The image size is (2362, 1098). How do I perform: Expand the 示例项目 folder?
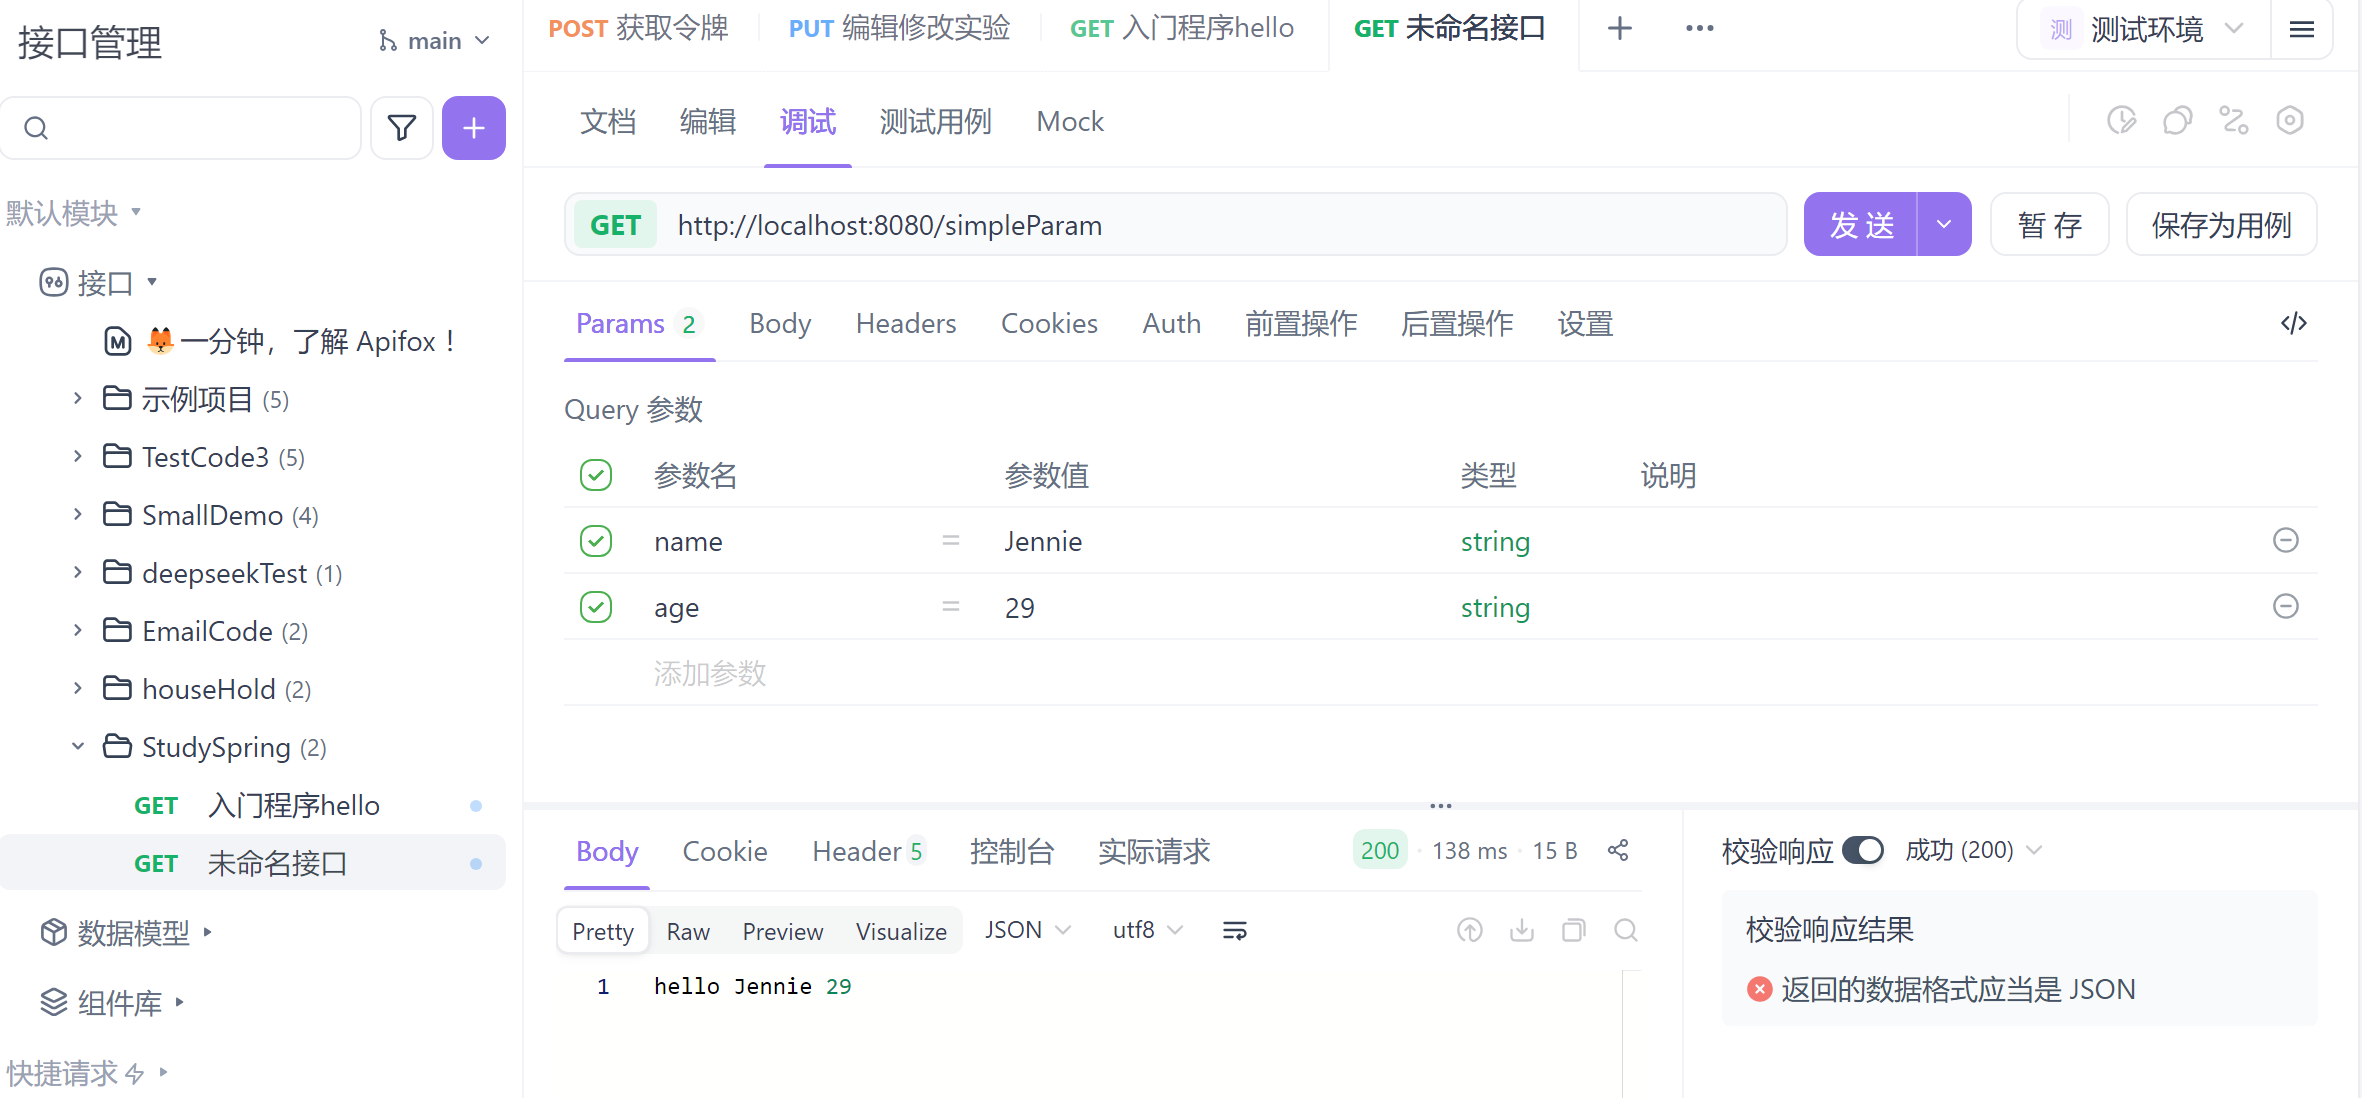[78, 399]
